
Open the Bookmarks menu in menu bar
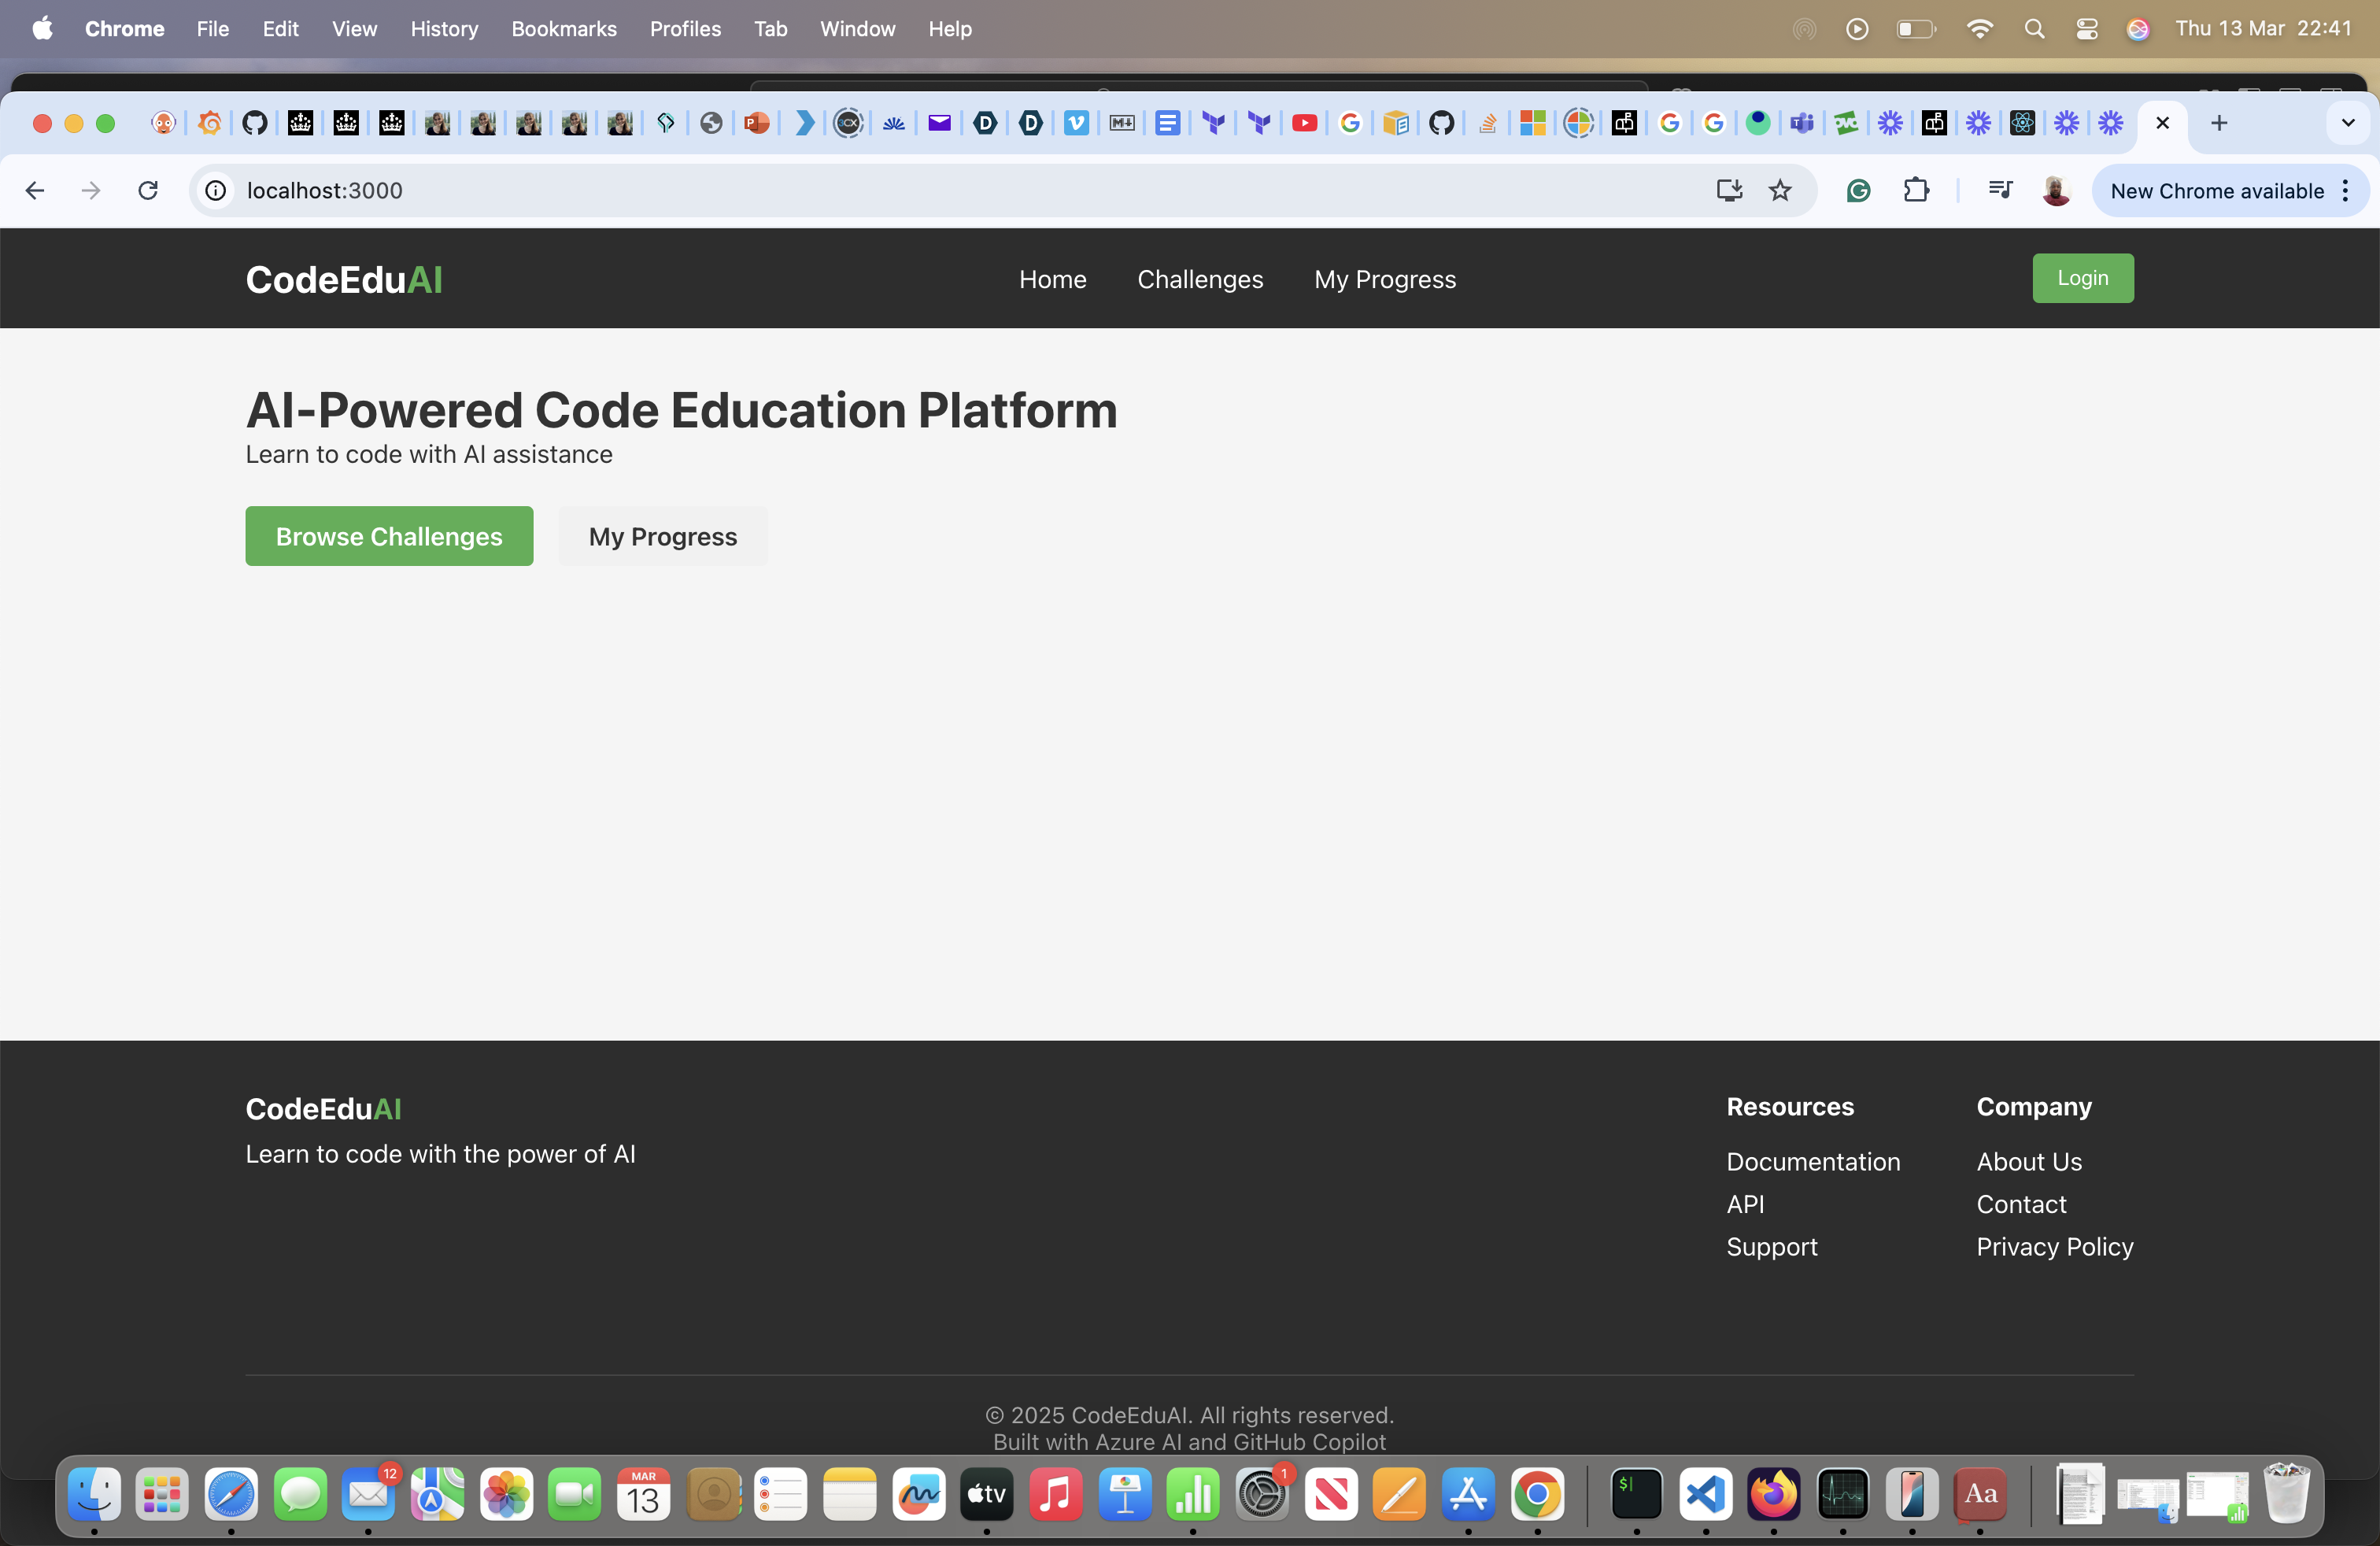click(x=563, y=29)
